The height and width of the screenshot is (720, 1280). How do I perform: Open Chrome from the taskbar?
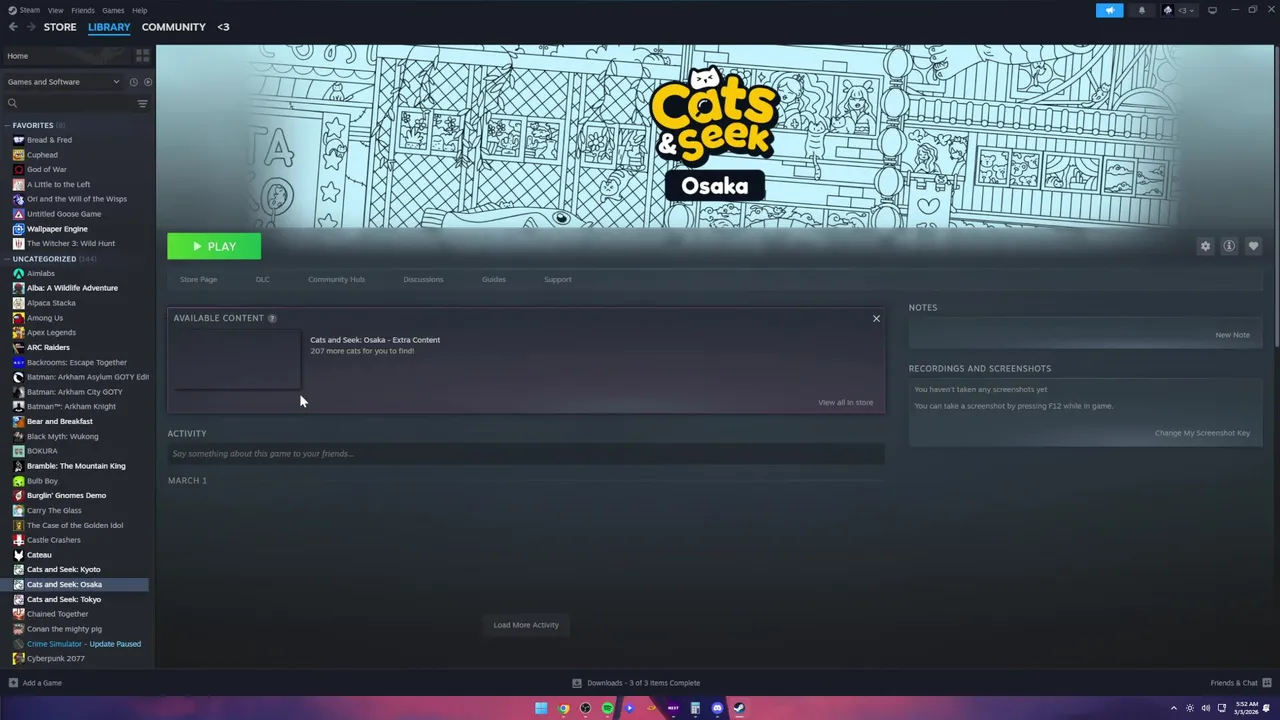click(563, 708)
